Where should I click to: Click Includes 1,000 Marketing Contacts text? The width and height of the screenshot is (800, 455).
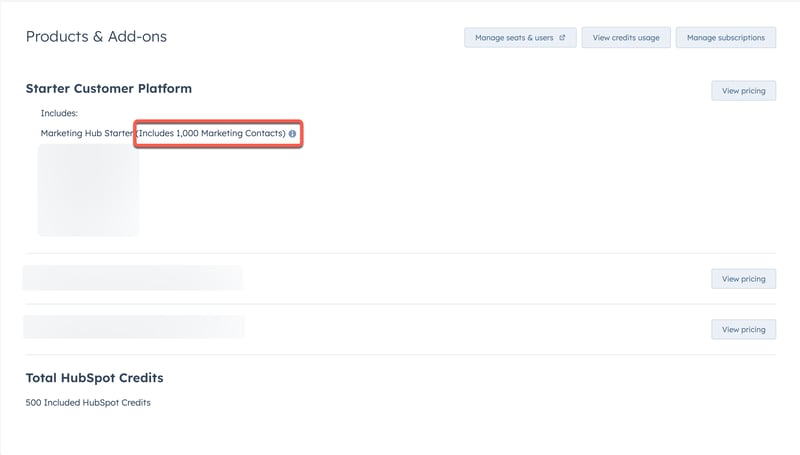[x=211, y=133]
